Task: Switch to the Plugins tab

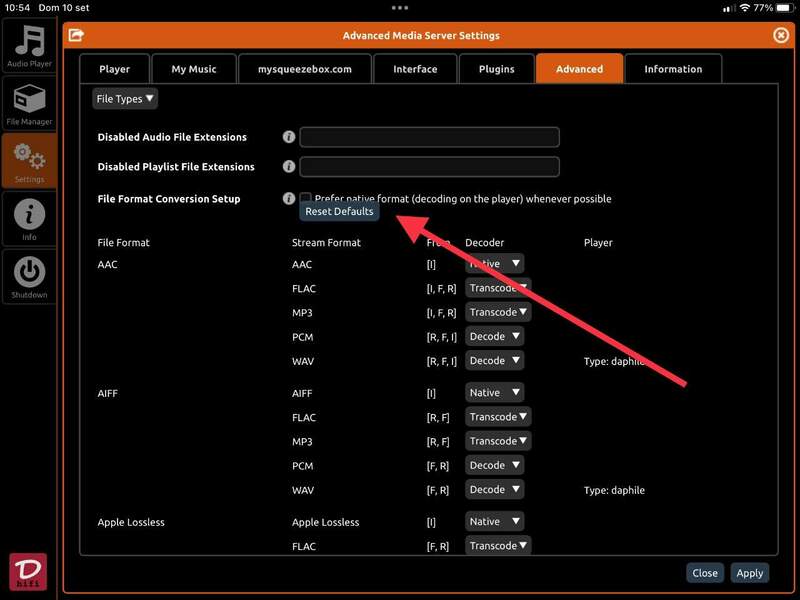Action: [x=496, y=69]
